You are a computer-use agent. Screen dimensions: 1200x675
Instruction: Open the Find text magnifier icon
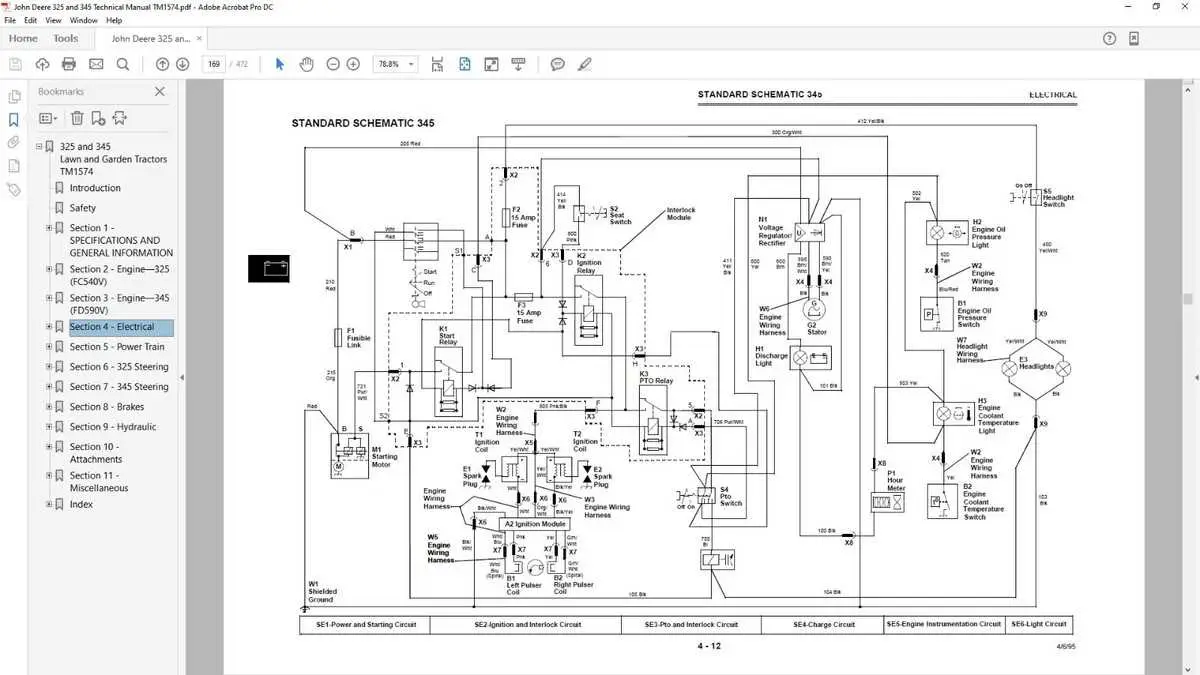[123, 64]
